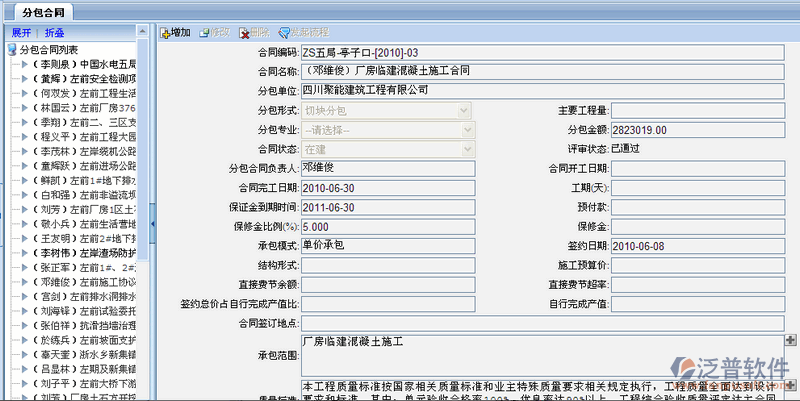Select tree item (刘子平)左前大桥下游
The width and height of the screenshot is (800, 401).
click(x=84, y=384)
